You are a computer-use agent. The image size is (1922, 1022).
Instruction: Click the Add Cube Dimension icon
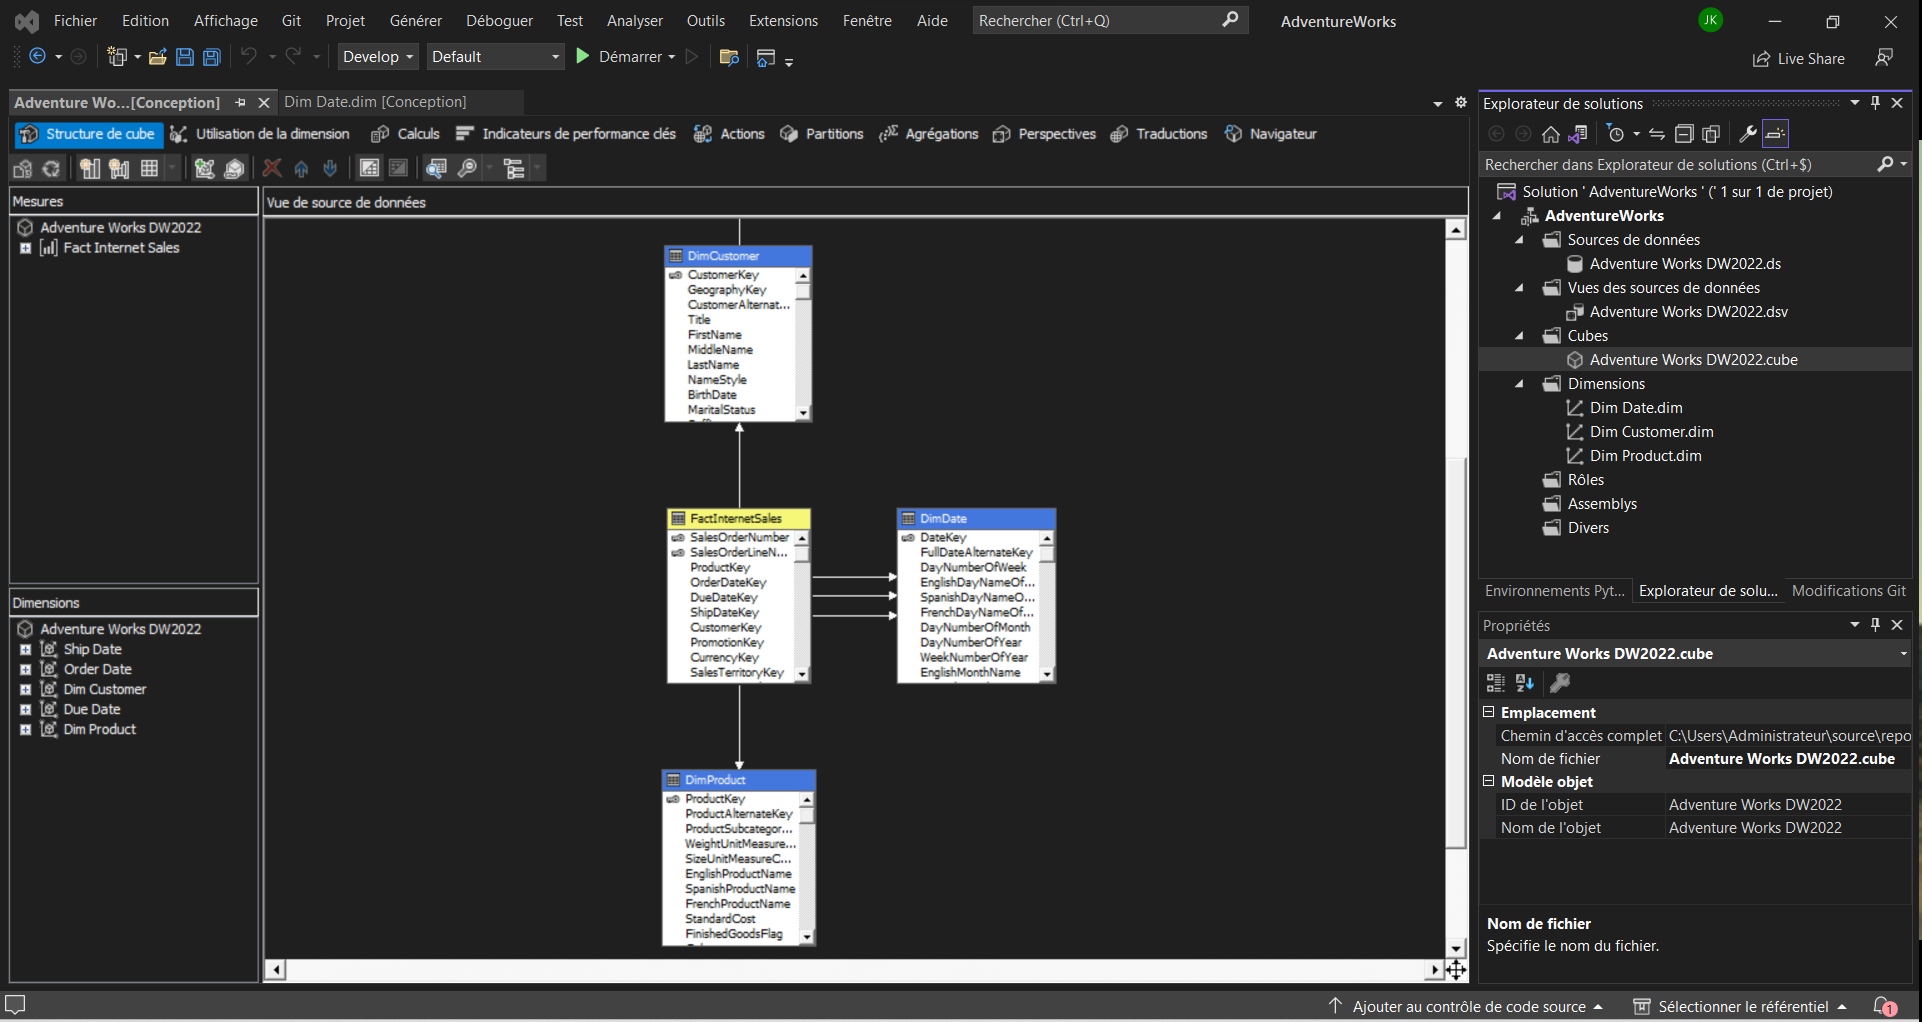coord(204,169)
